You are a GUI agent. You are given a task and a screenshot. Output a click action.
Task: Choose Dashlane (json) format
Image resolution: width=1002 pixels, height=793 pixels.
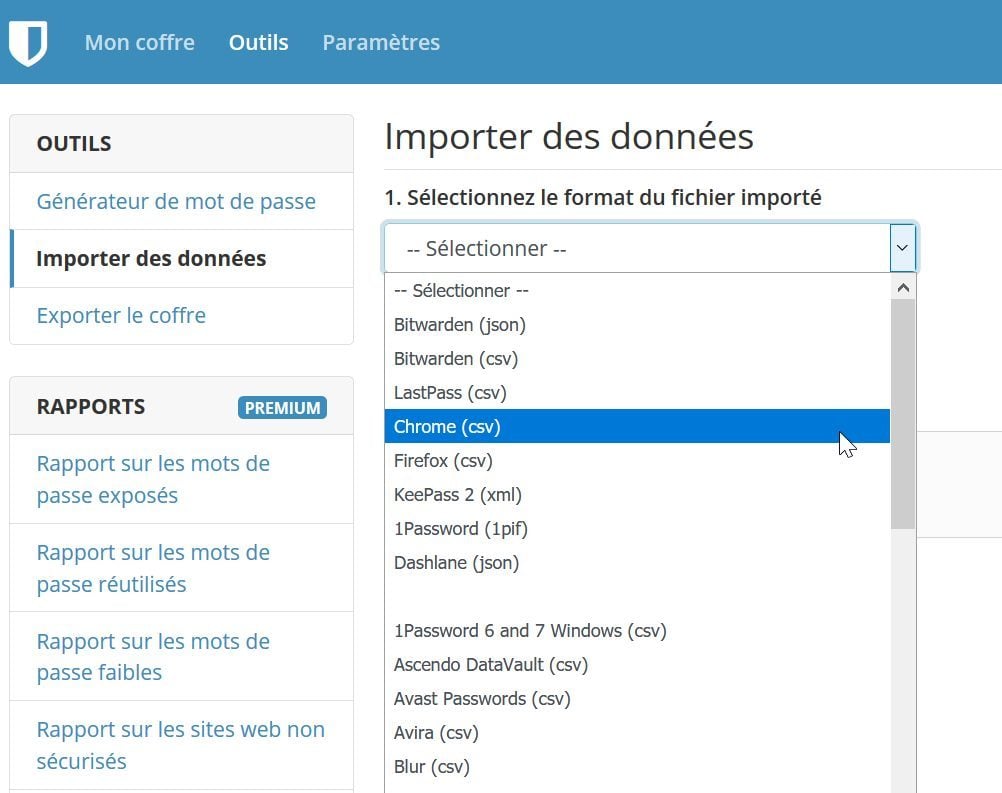(x=637, y=562)
